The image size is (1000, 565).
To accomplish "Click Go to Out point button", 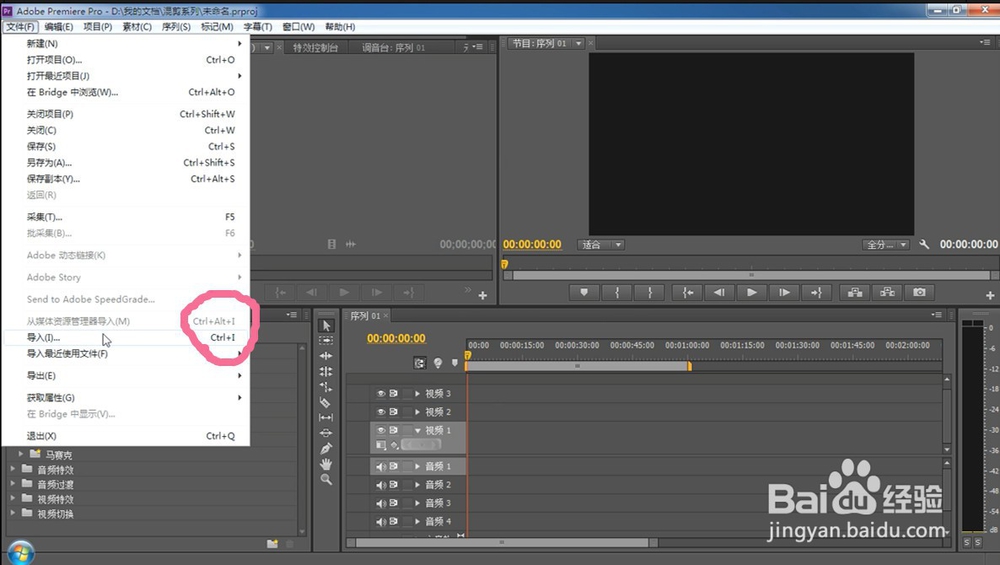I will 816,293.
